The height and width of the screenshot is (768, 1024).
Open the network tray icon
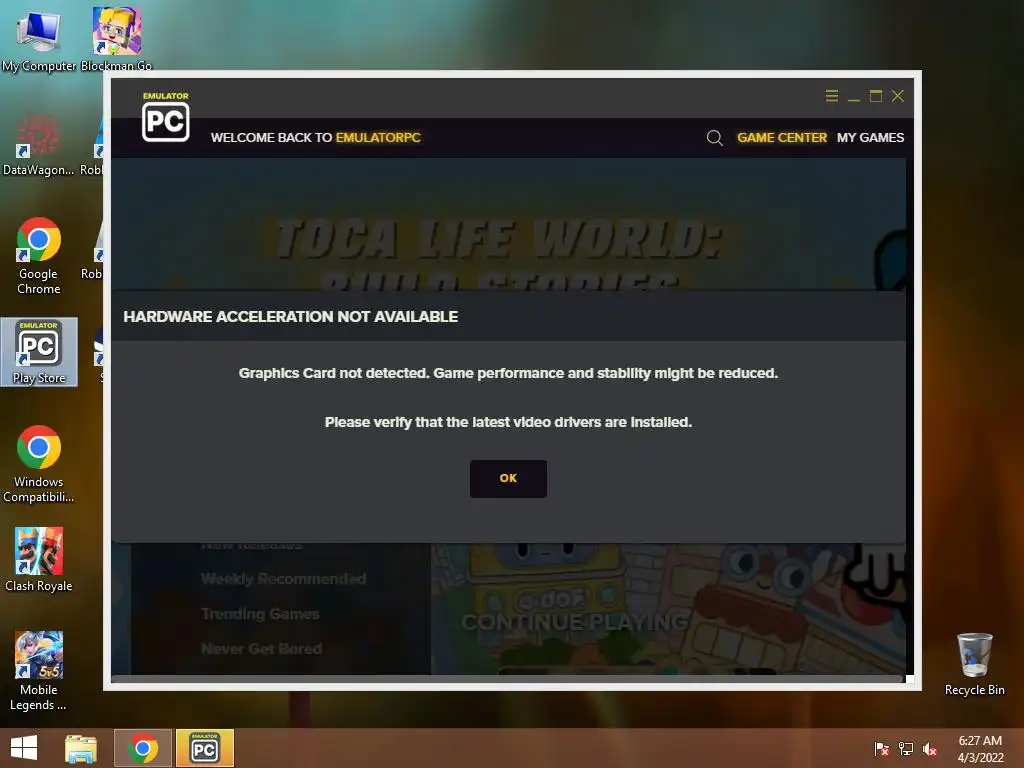tap(906, 748)
